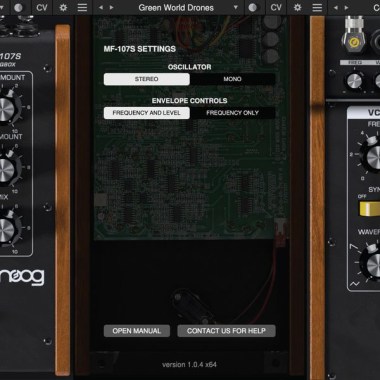Click the half-moon circle icon in the left panel header
Screen dimensions: 380x380
[18, 7]
